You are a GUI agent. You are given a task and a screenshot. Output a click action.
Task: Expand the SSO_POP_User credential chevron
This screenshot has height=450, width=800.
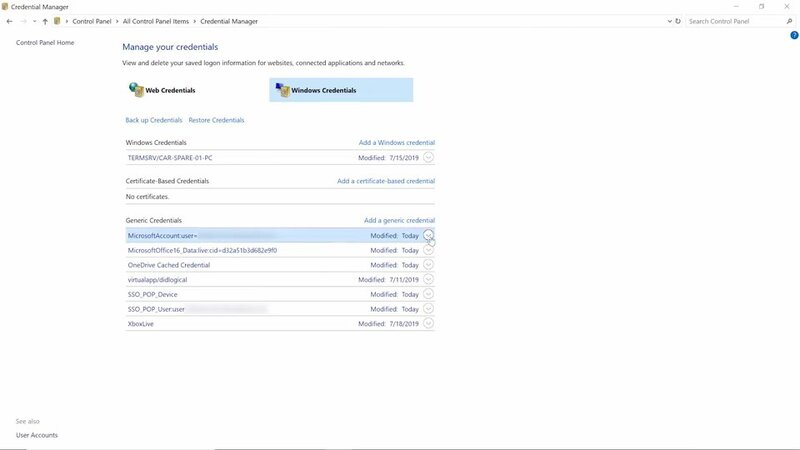(x=429, y=309)
